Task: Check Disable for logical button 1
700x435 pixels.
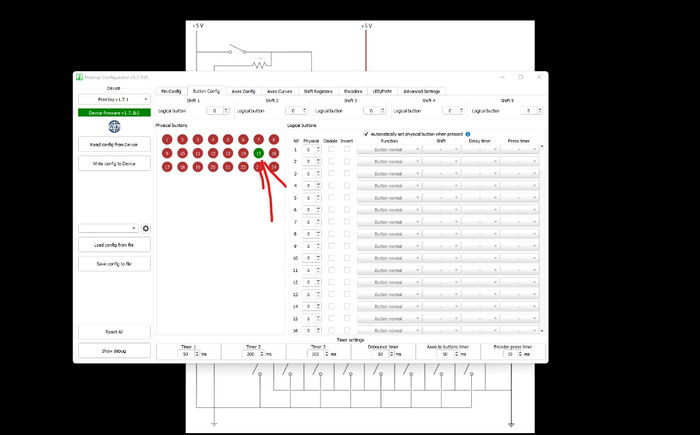Action: click(331, 149)
